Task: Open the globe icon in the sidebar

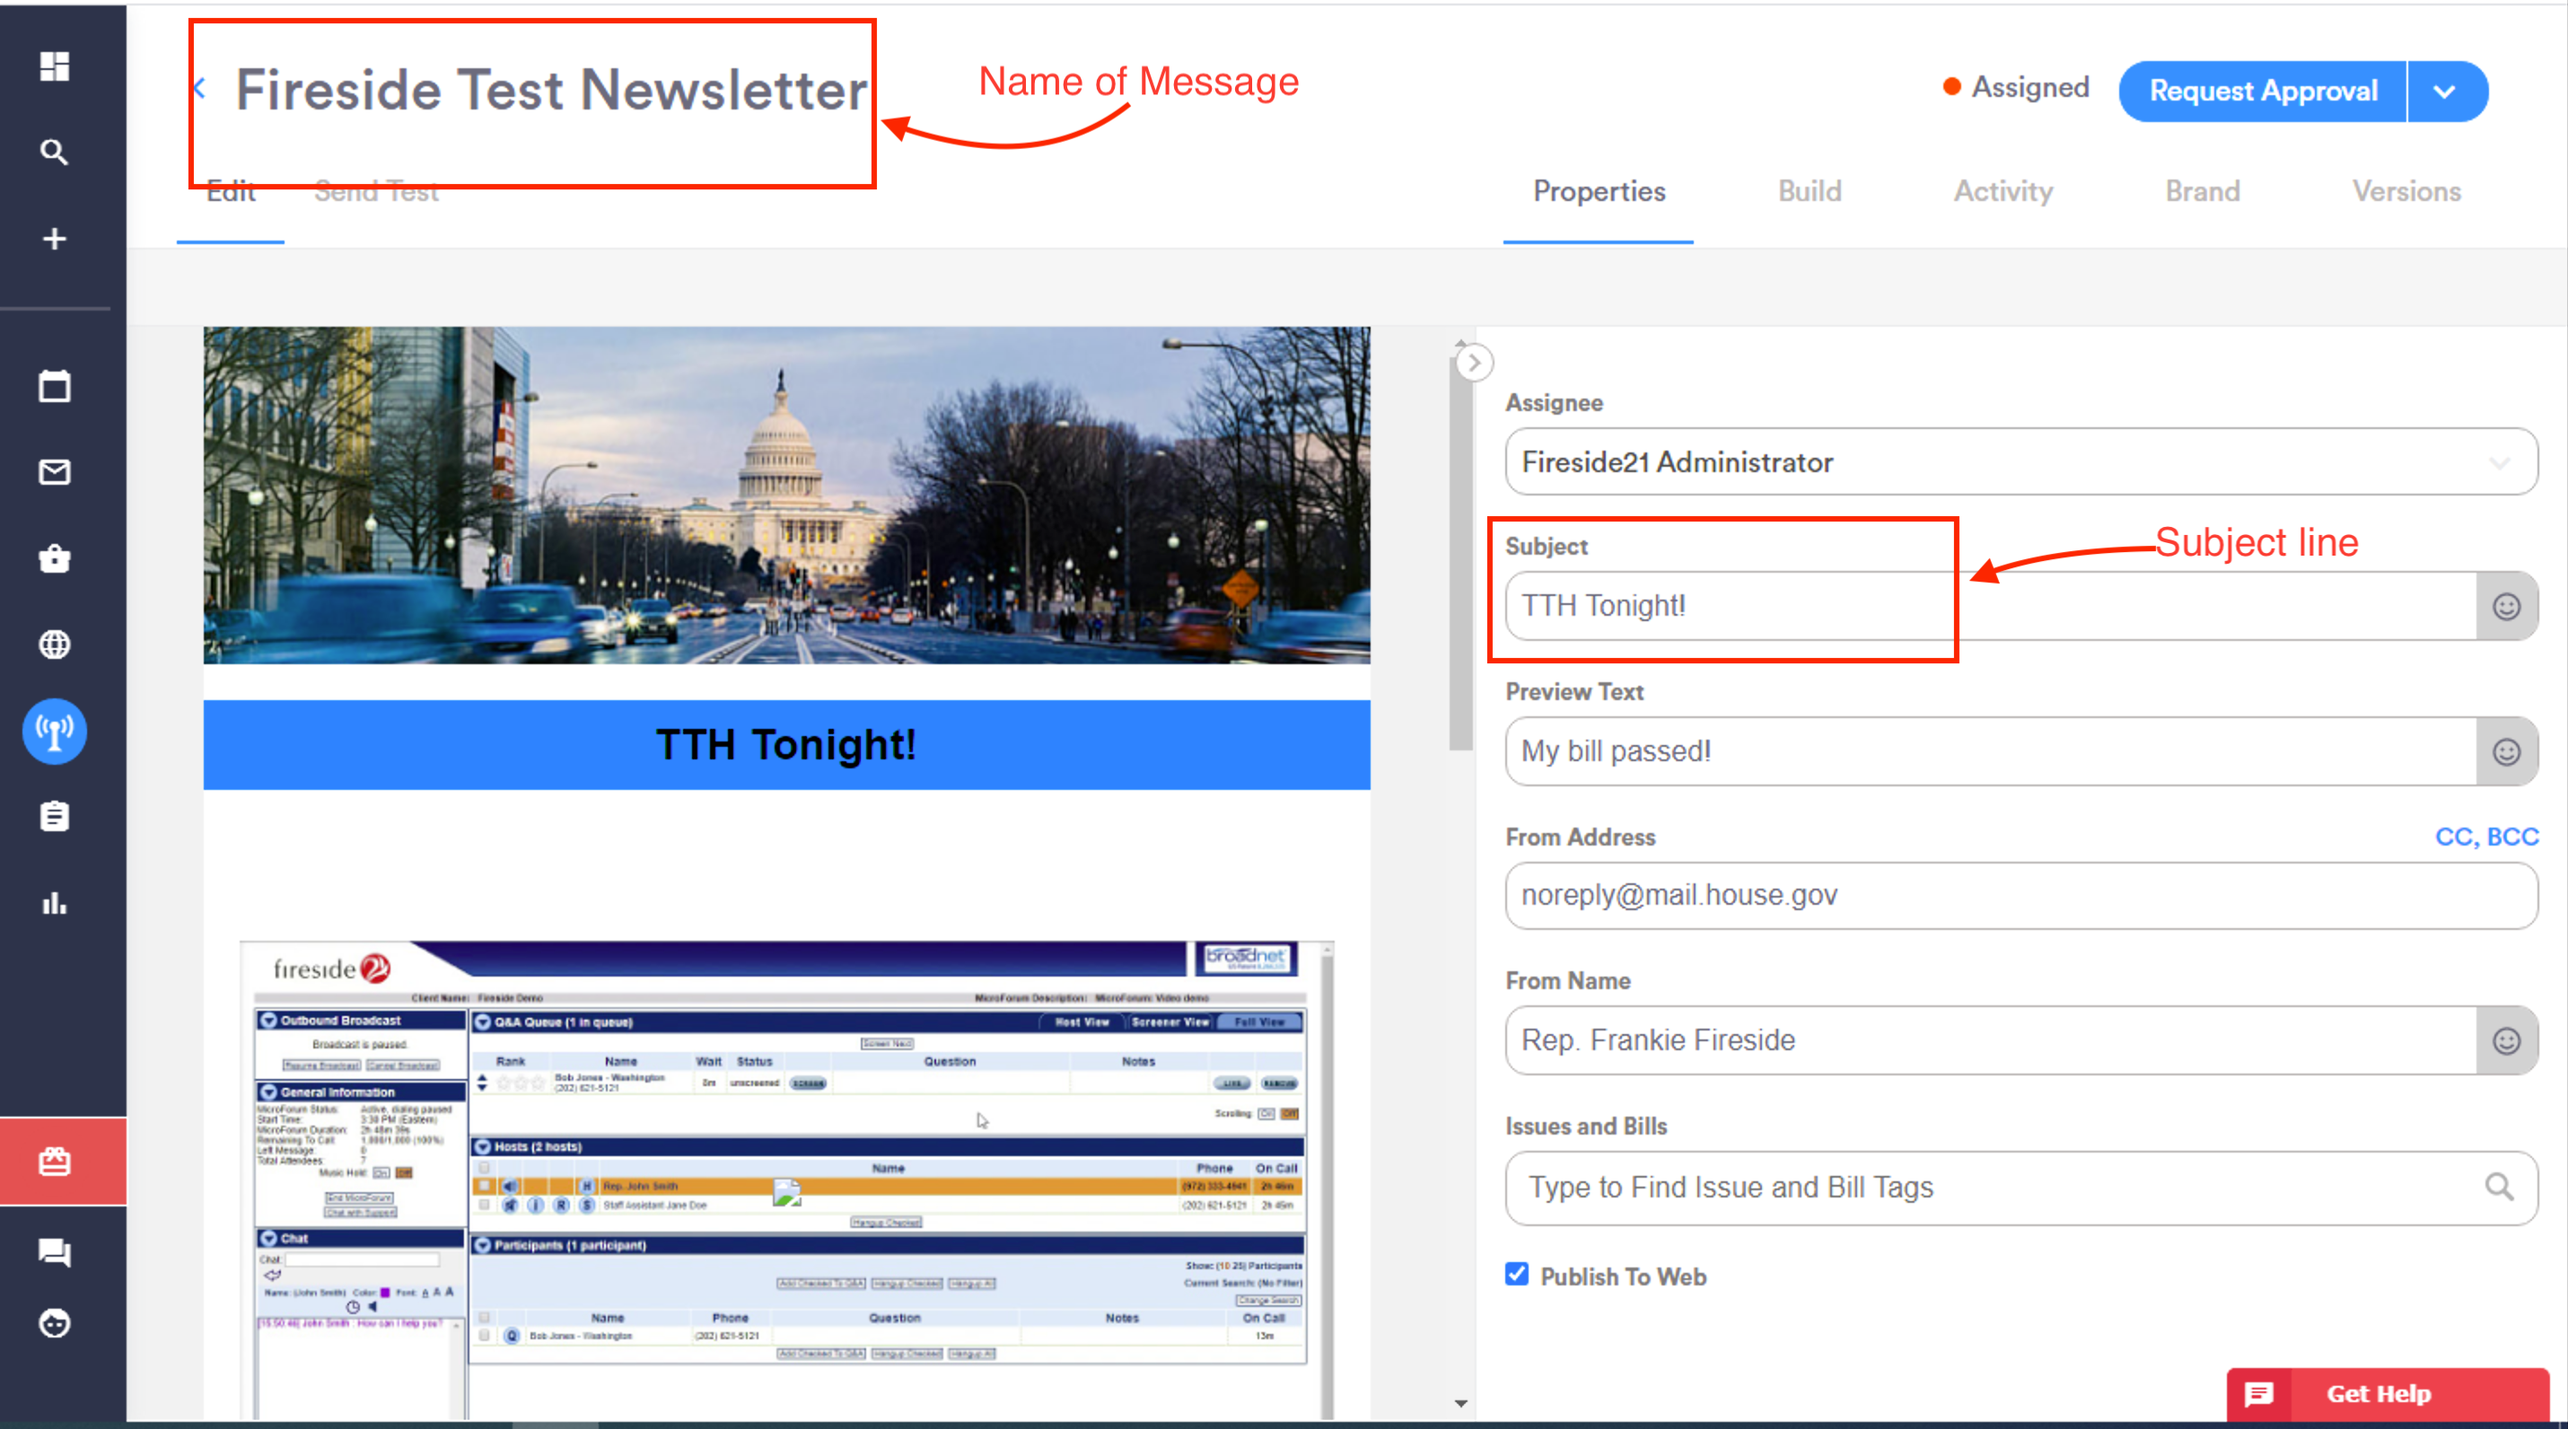Action: [54, 645]
